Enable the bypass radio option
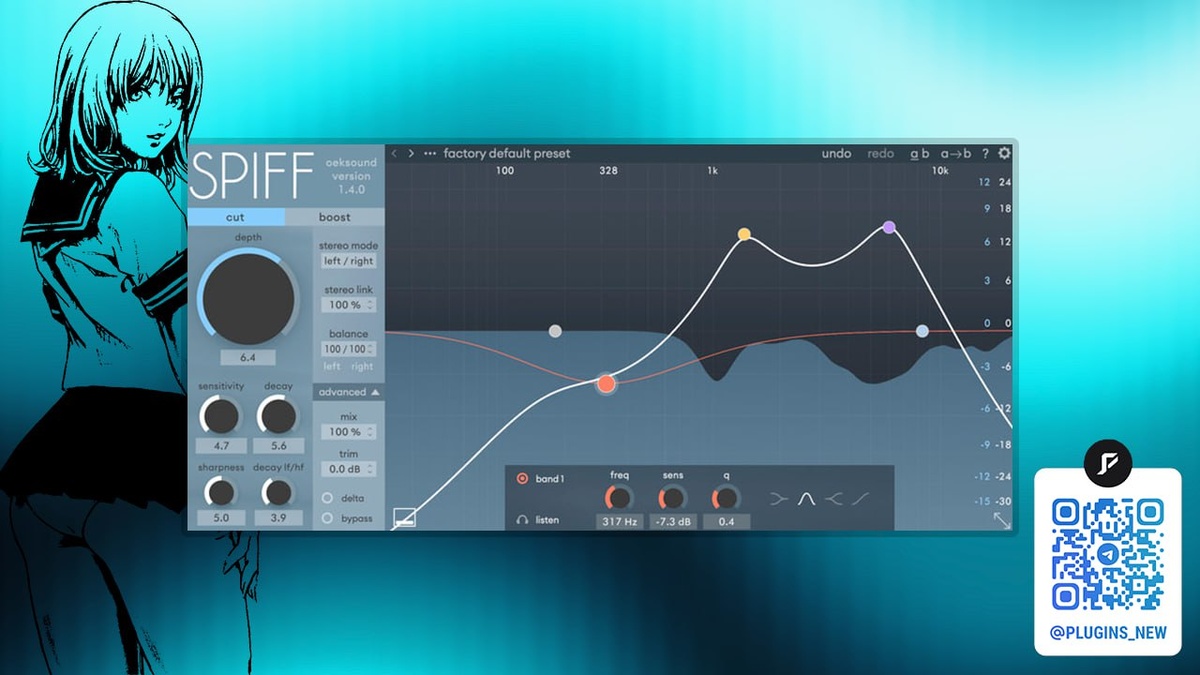The height and width of the screenshot is (675, 1200). 326,518
